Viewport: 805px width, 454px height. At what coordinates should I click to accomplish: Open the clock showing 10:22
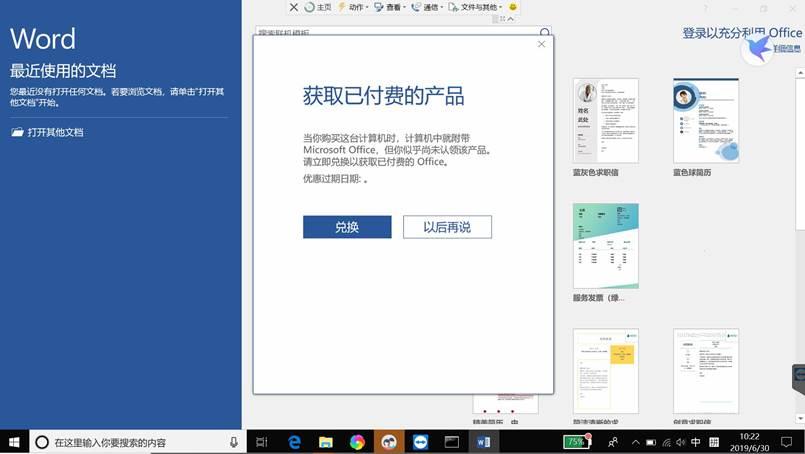pyautogui.click(x=750, y=442)
